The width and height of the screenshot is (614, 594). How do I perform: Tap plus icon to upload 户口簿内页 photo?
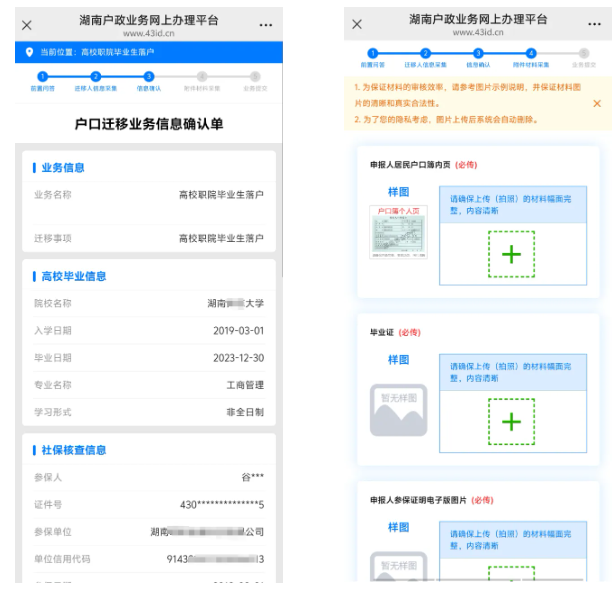pos(511,254)
